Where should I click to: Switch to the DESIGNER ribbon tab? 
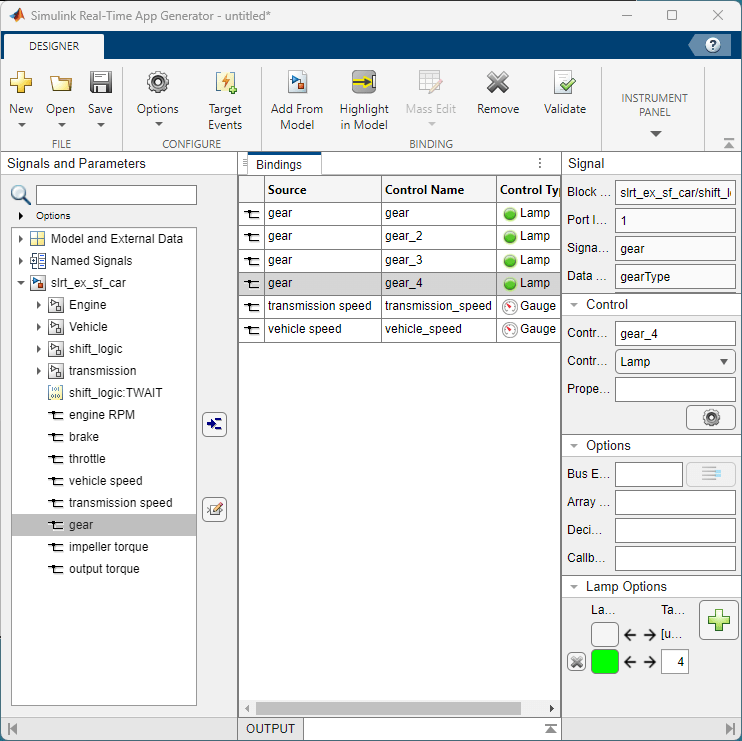coord(54,46)
